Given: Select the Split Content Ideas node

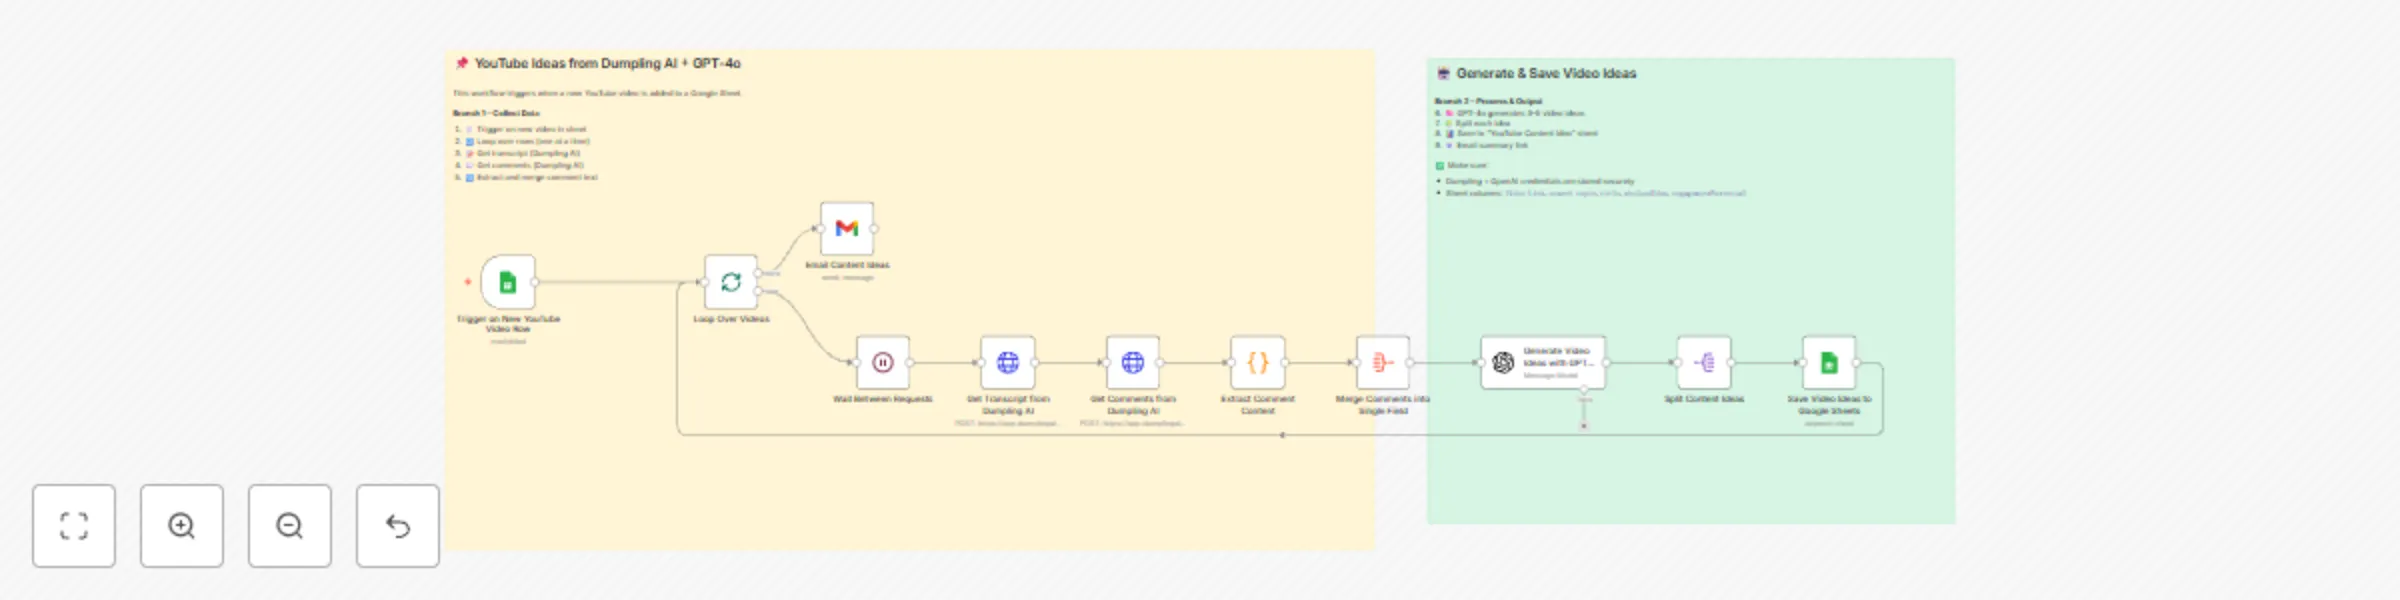Looking at the screenshot, I should pyautogui.click(x=1704, y=362).
